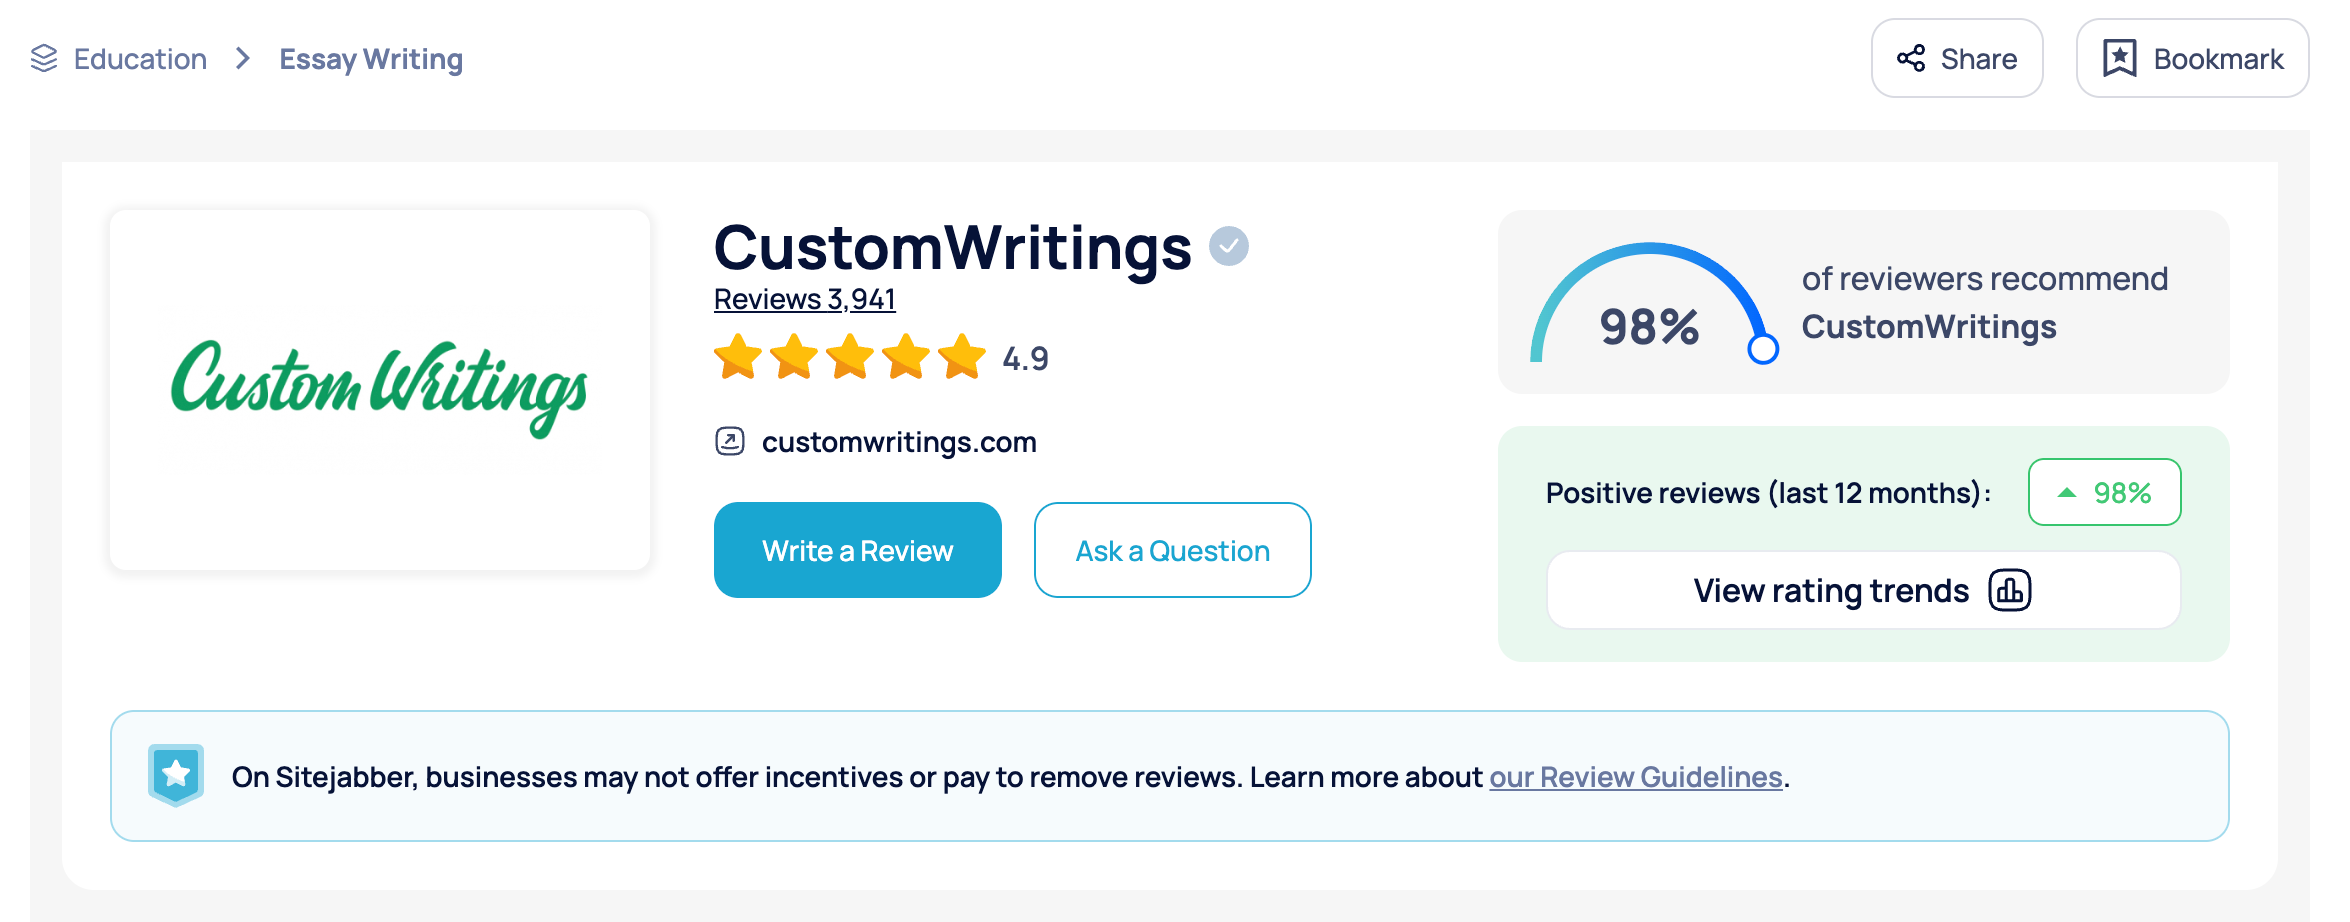Image resolution: width=2350 pixels, height=922 pixels.
Task: Click the five-star rating display
Action: (850, 358)
